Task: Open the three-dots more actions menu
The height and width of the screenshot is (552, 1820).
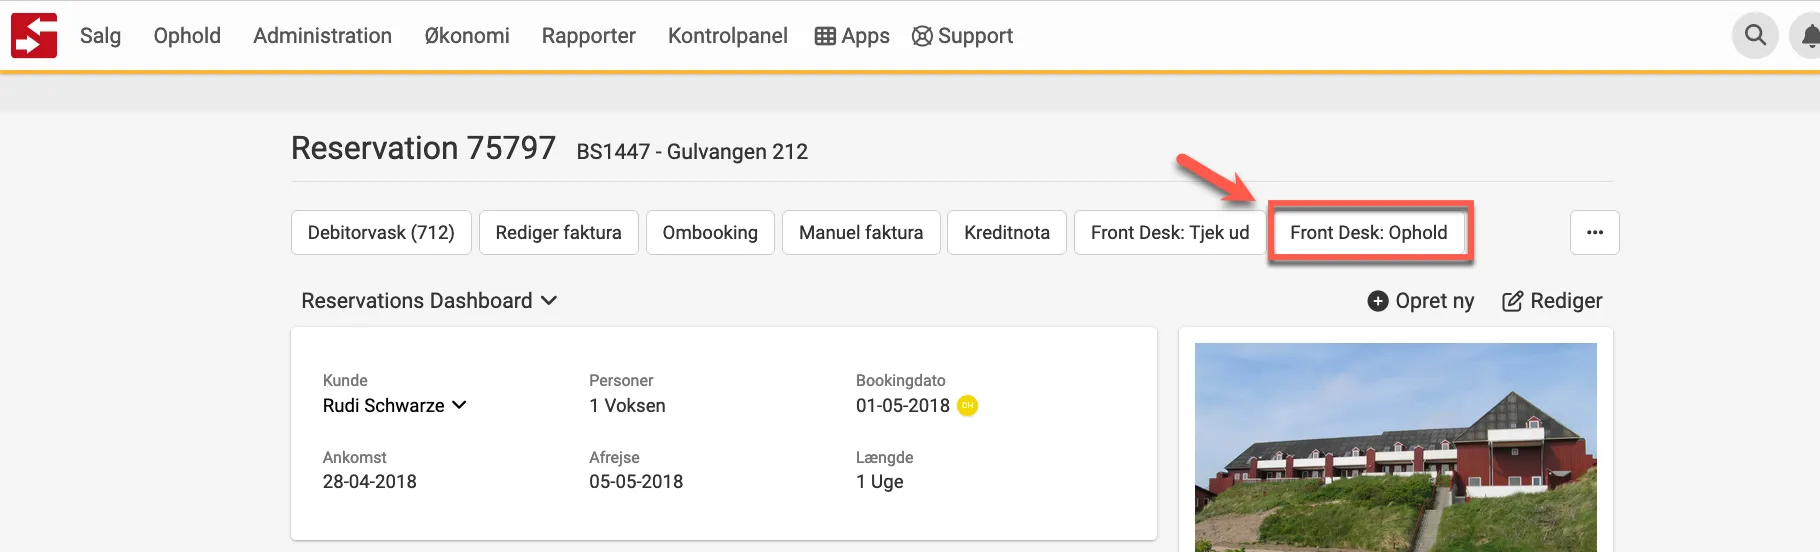Action: pyautogui.click(x=1594, y=232)
